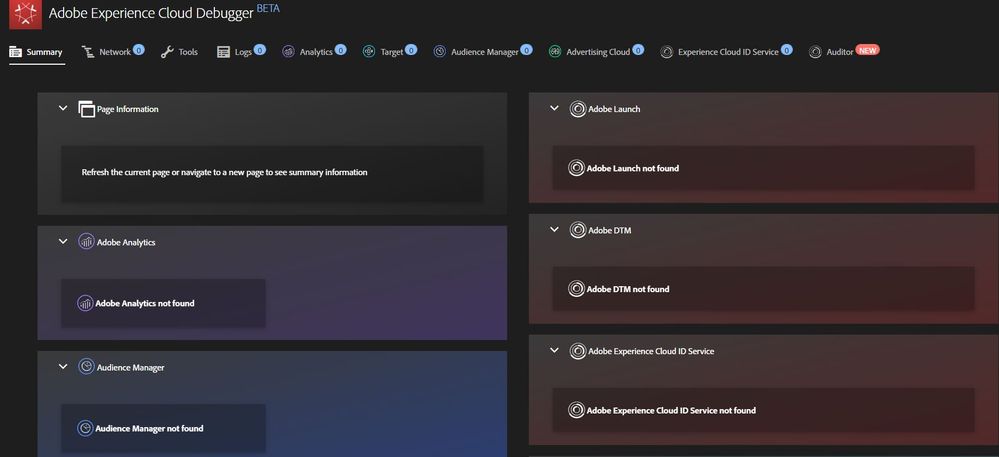Open the Auditor tab
999x457 pixels.
[844, 52]
